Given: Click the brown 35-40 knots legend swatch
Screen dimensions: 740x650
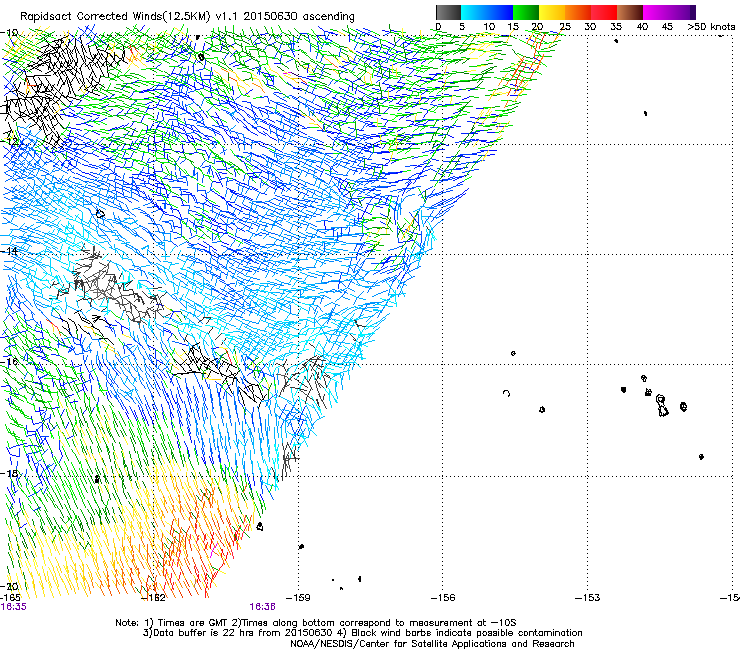Looking at the screenshot, I should tap(630, 12).
